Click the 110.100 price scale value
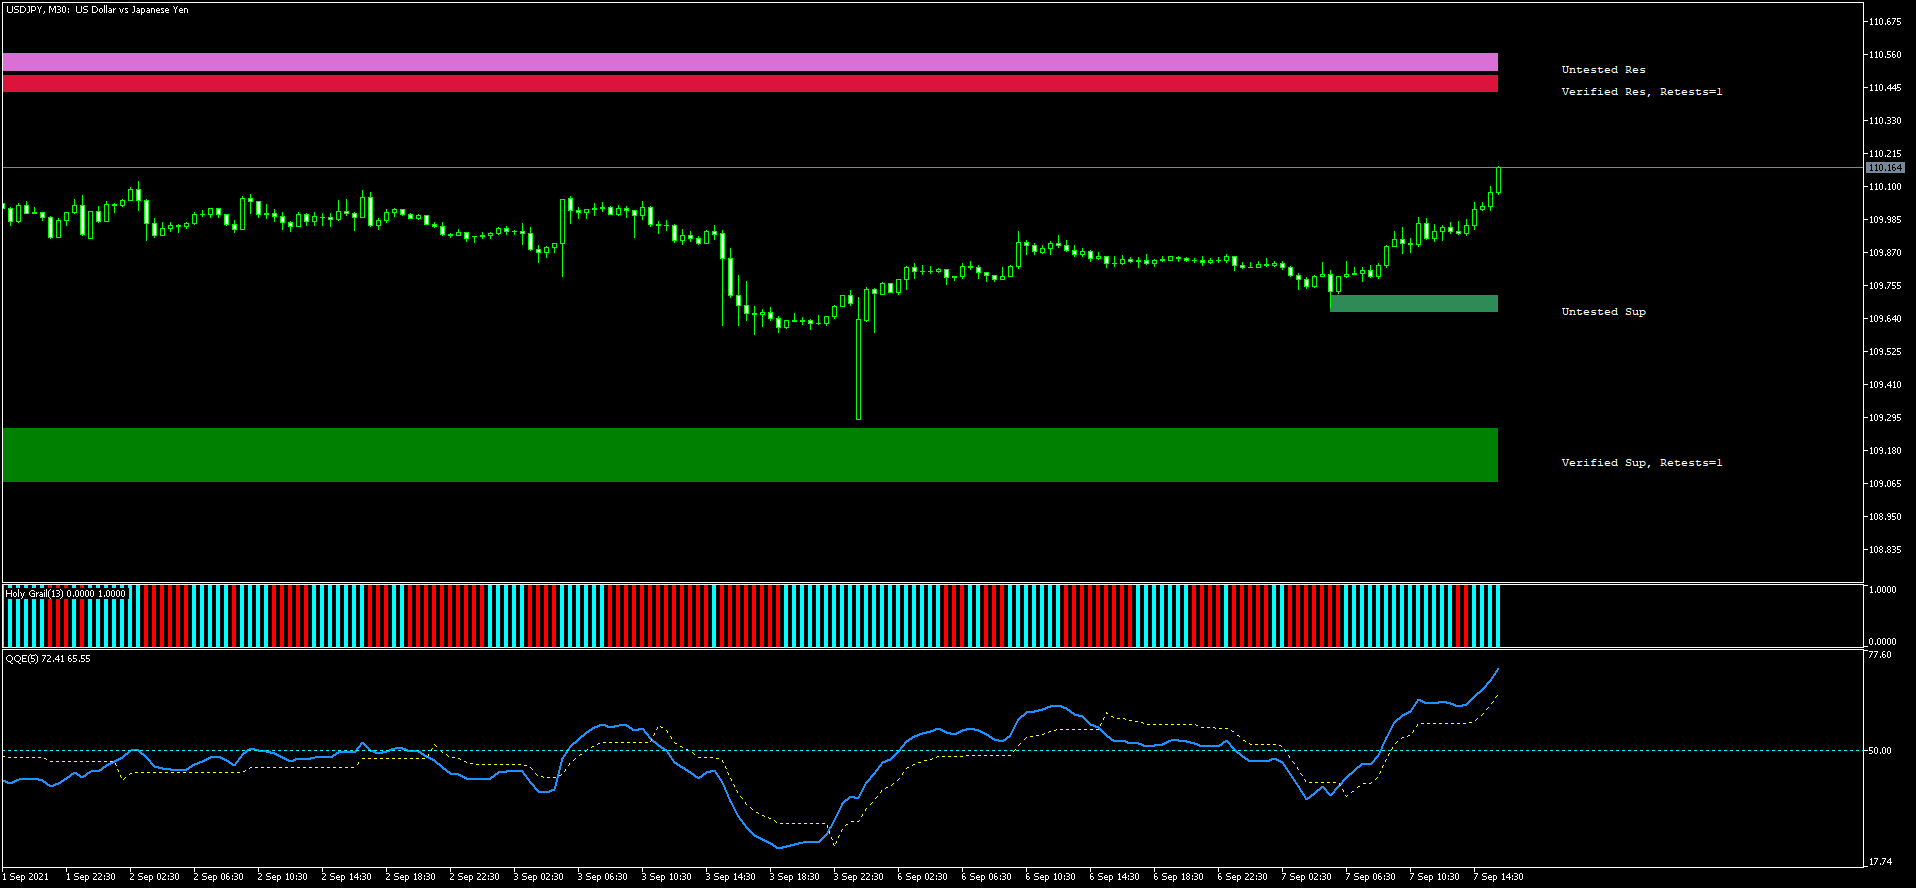Viewport: 1916px width, 888px height. point(1885,187)
